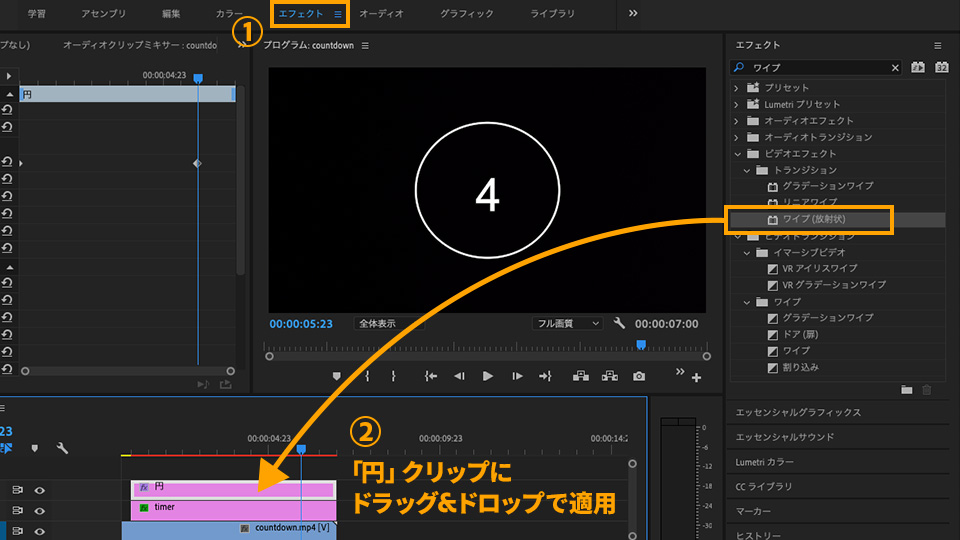Image resolution: width=960 pixels, height=540 pixels.
Task: Step back one frame
Action: coord(459,377)
